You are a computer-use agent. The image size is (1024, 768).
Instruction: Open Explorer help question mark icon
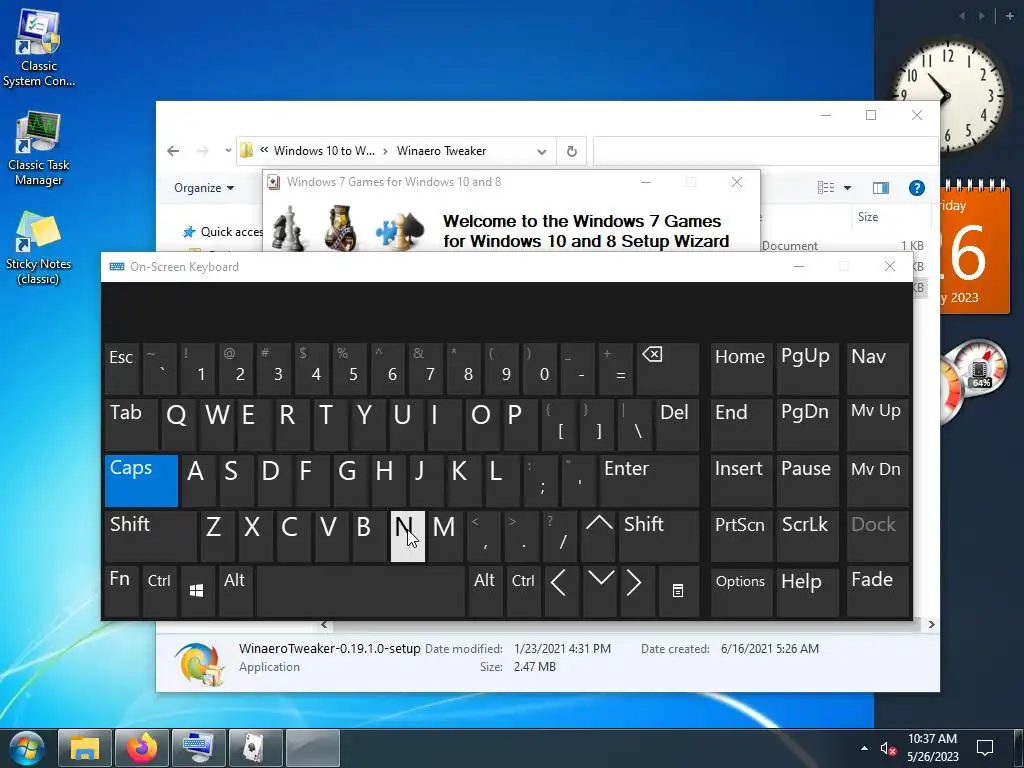(x=917, y=188)
